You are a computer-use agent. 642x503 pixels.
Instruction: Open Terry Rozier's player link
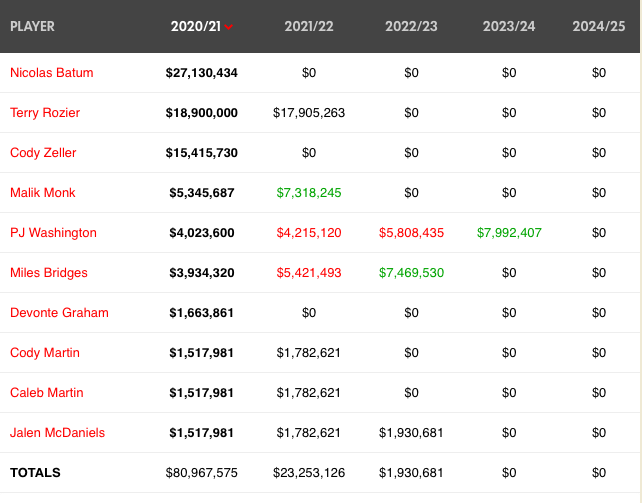(45, 113)
